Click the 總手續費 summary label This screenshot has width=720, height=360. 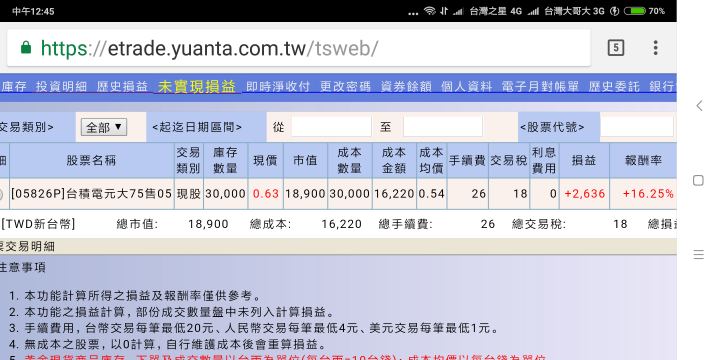[405, 224]
